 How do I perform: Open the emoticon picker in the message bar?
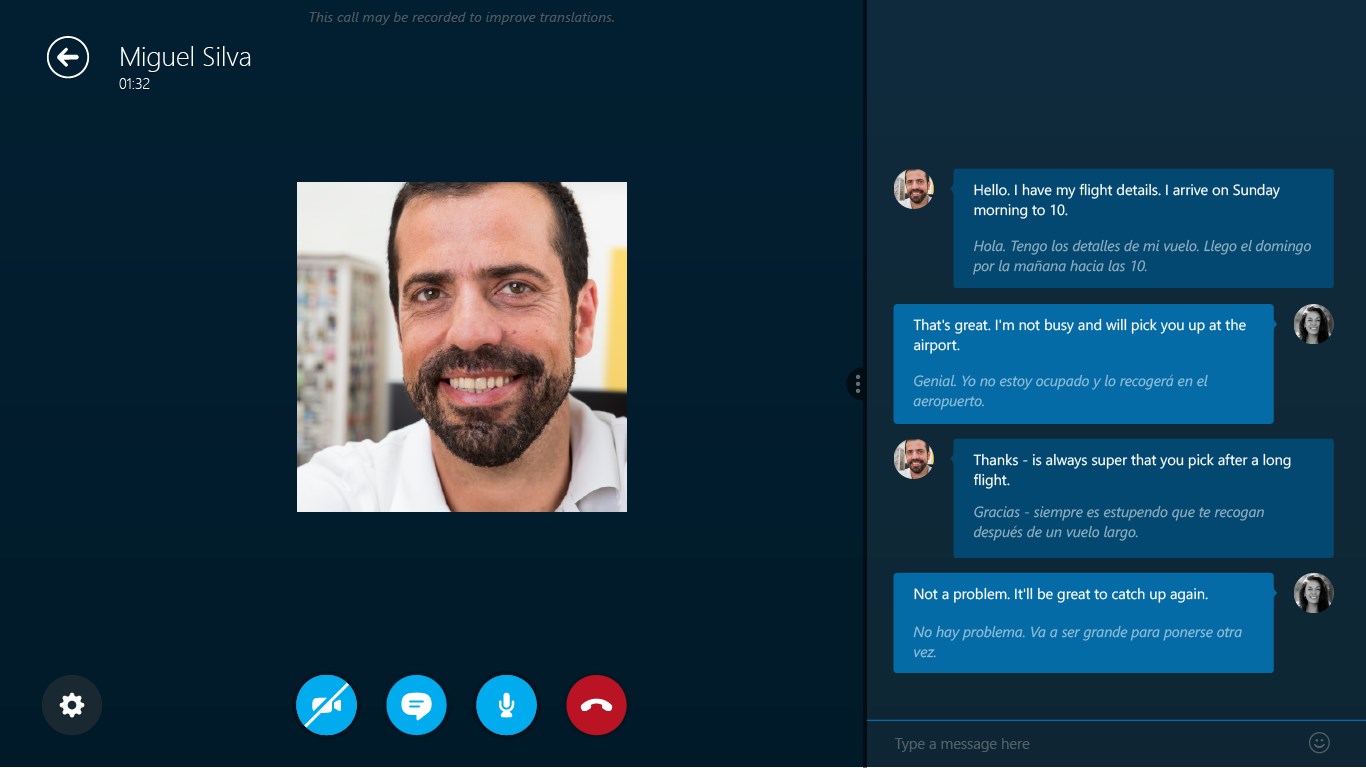tap(1317, 743)
